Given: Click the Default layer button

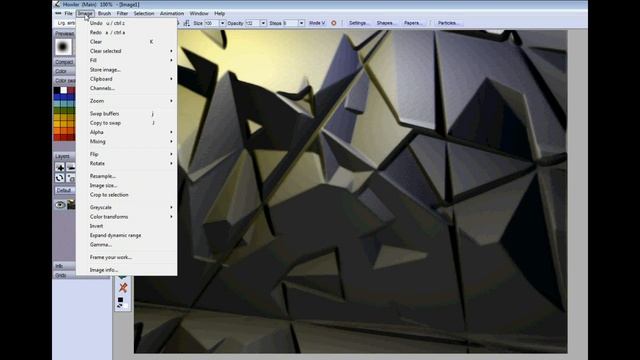Looking at the screenshot, I should (x=64, y=190).
